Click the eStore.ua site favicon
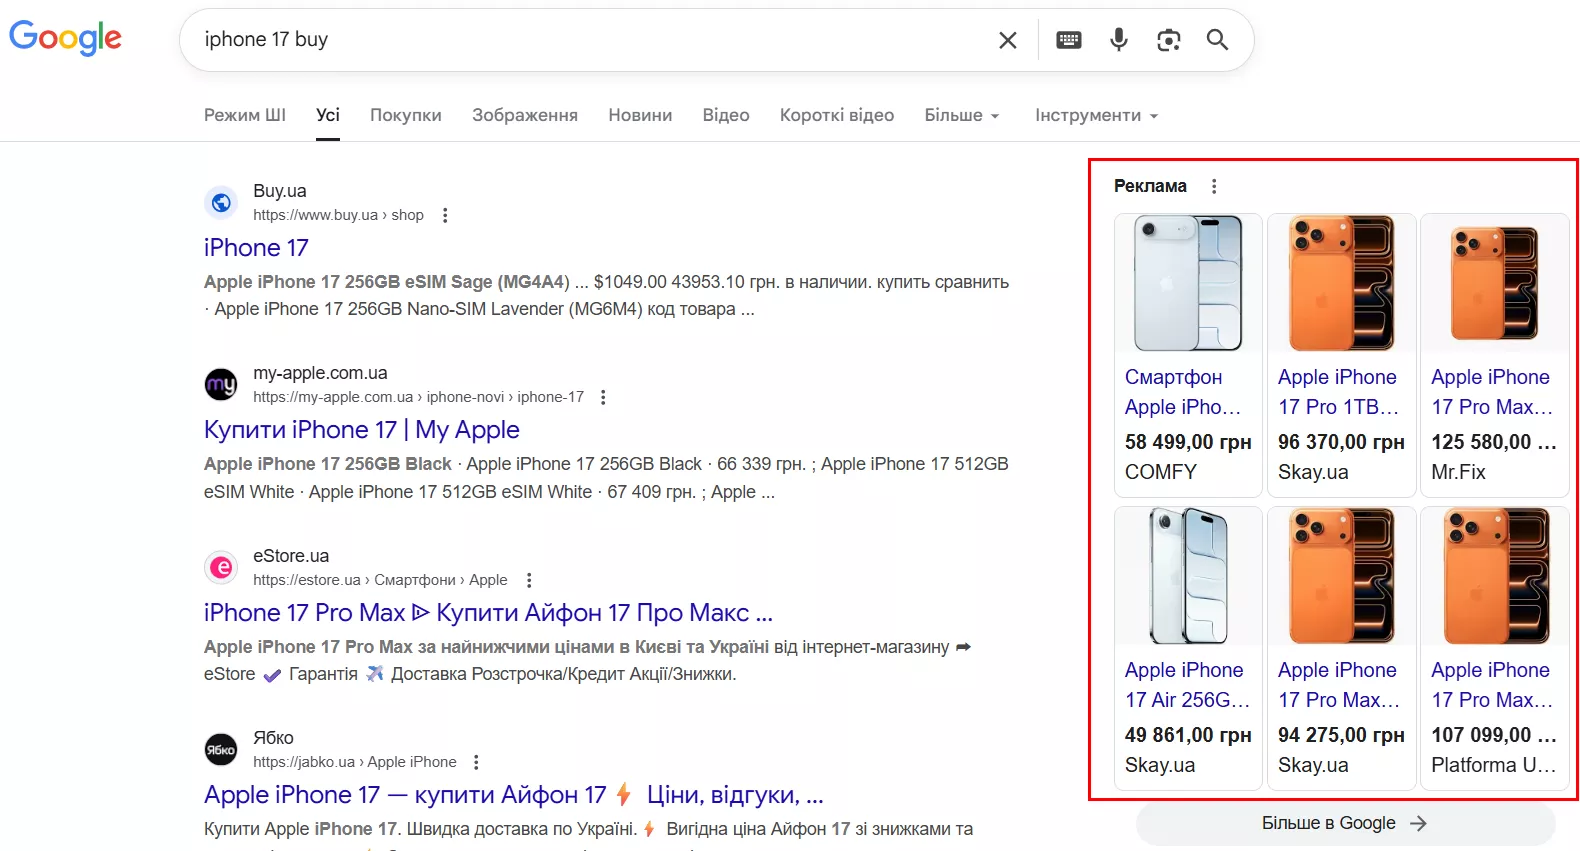Viewport: 1580px width, 851px height. point(221,568)
